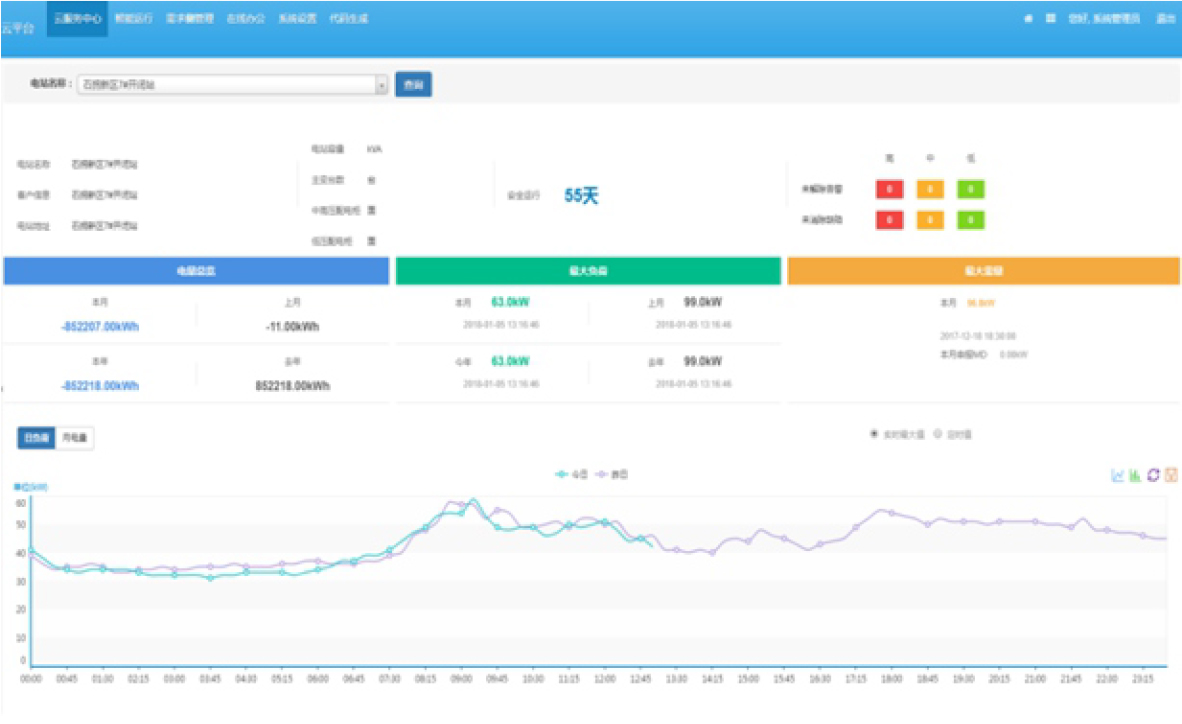Click this year's green 63.0kW value
This screenshot has width=1182, height=724.
510,361
